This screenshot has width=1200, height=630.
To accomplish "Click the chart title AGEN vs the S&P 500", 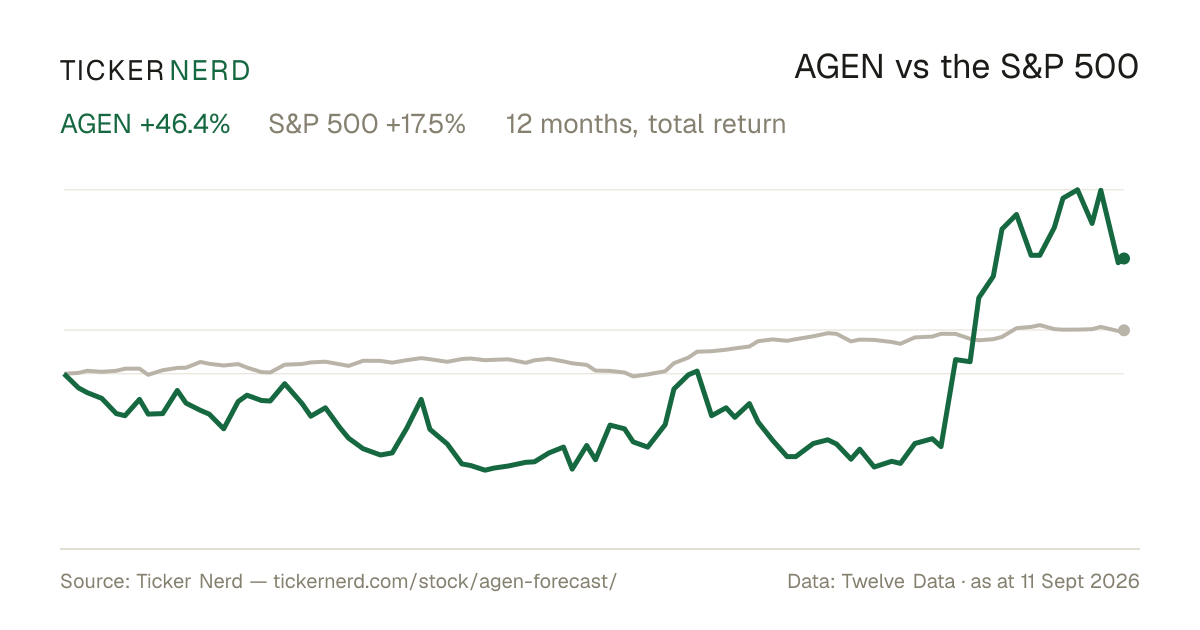I will pos(967,68).
